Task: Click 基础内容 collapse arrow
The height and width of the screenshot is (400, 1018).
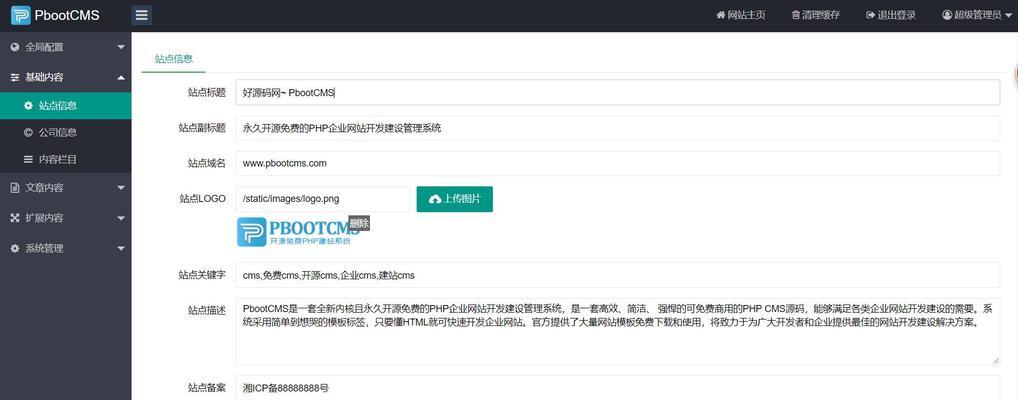Action: (121, 77)
